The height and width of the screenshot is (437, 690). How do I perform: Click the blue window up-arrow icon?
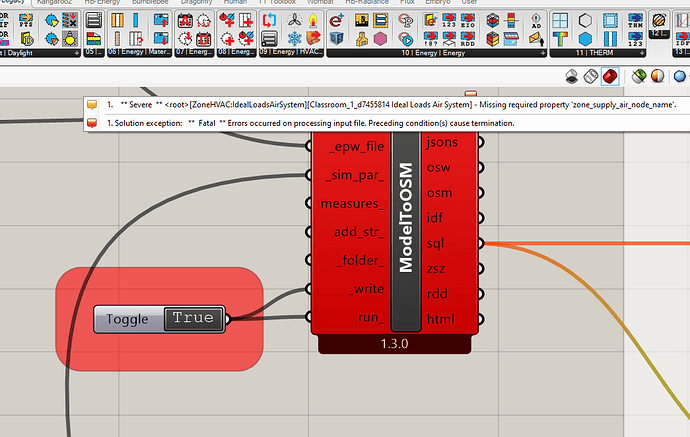point(161,20)
